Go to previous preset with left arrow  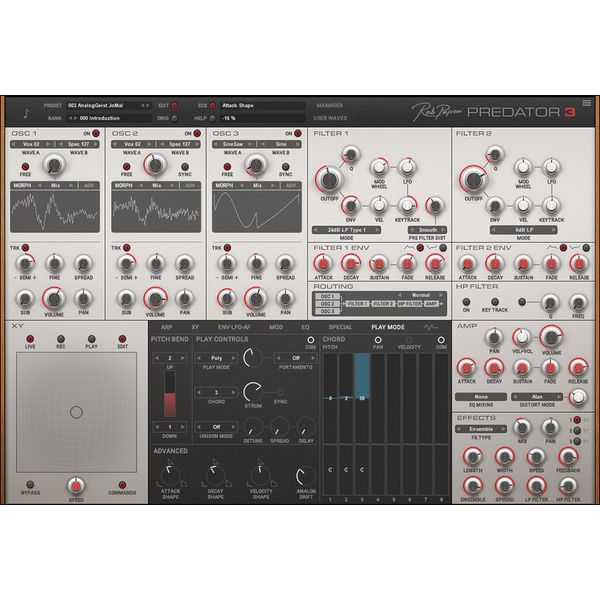pos(142,106)
